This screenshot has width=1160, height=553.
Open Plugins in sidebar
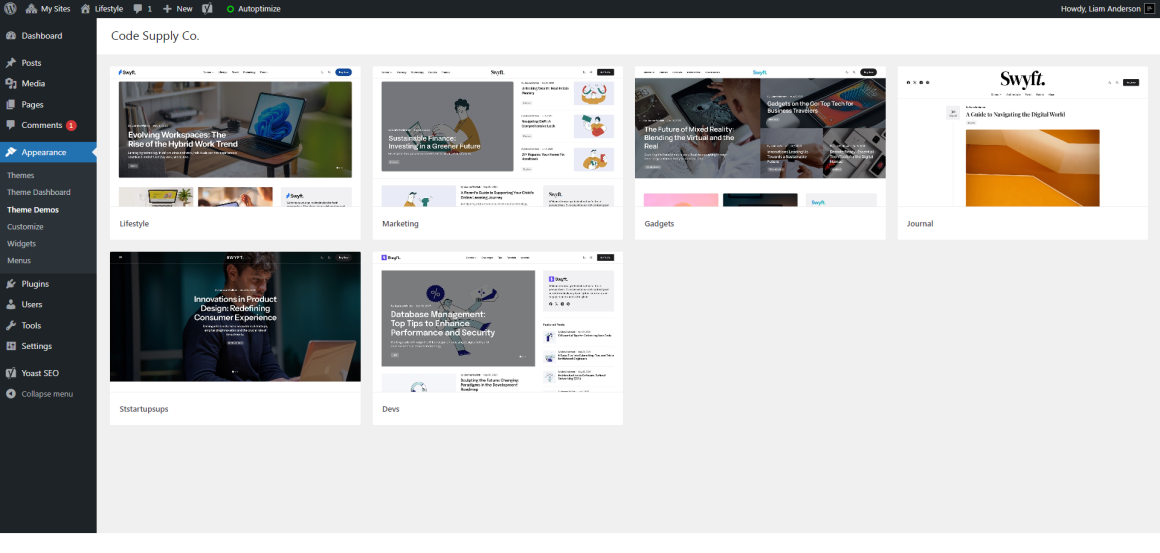[48, 283]
